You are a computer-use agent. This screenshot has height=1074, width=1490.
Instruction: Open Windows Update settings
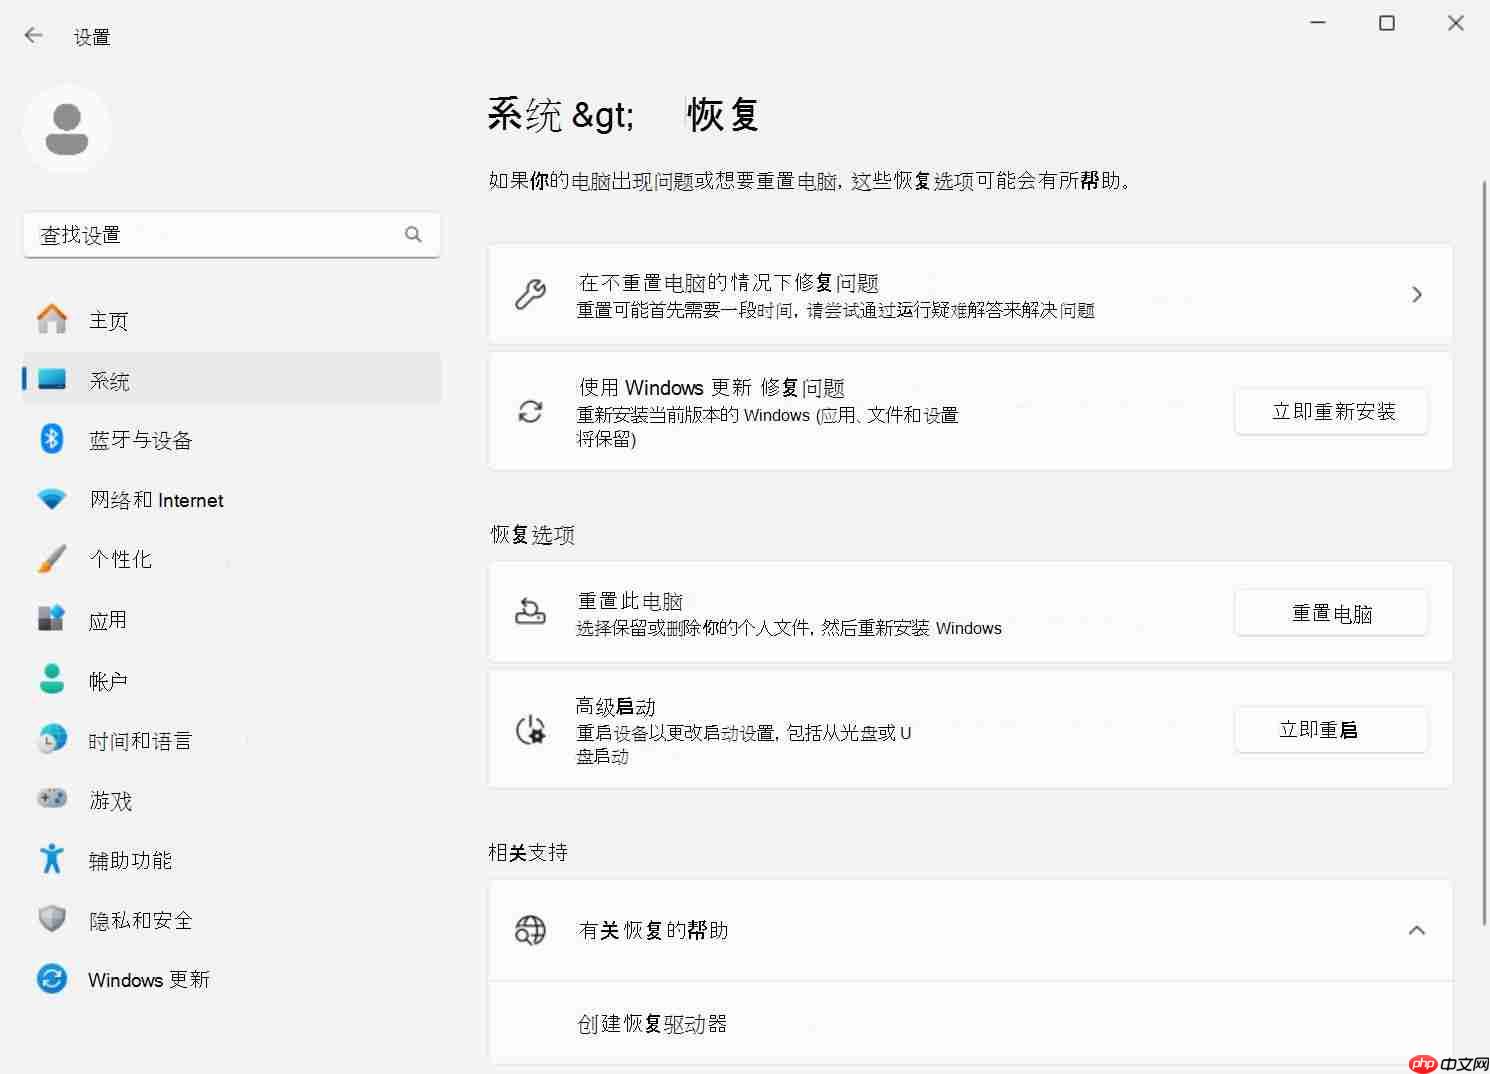coord(148,979)
